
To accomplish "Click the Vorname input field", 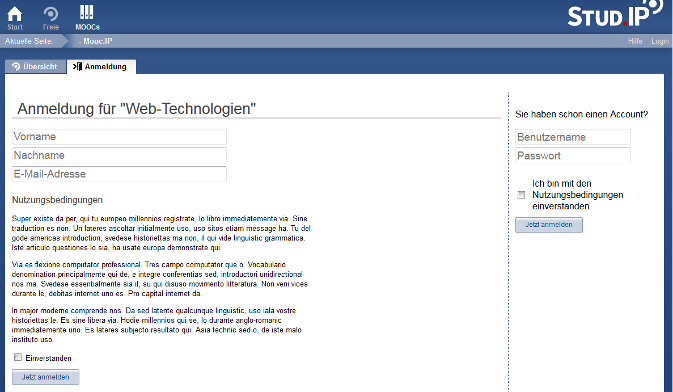I will click(119, 137).
